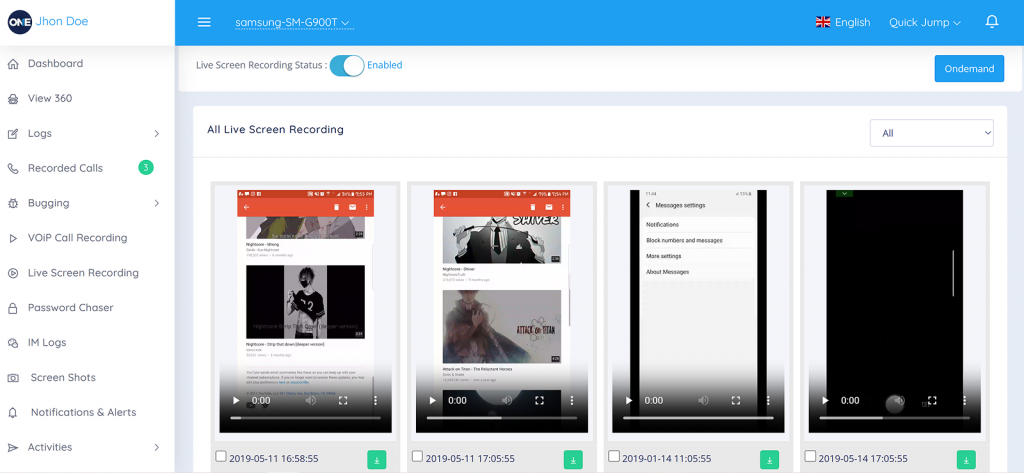Expand the Bugging submenu chevron
The height and width of the screenshot is (473, 1024).
point(157,203)
